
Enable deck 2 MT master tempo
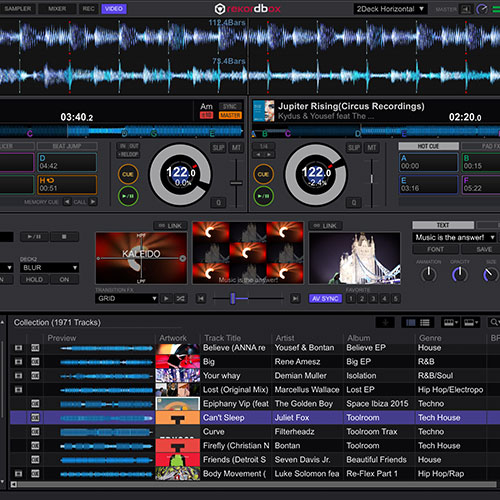coord(372,148)
